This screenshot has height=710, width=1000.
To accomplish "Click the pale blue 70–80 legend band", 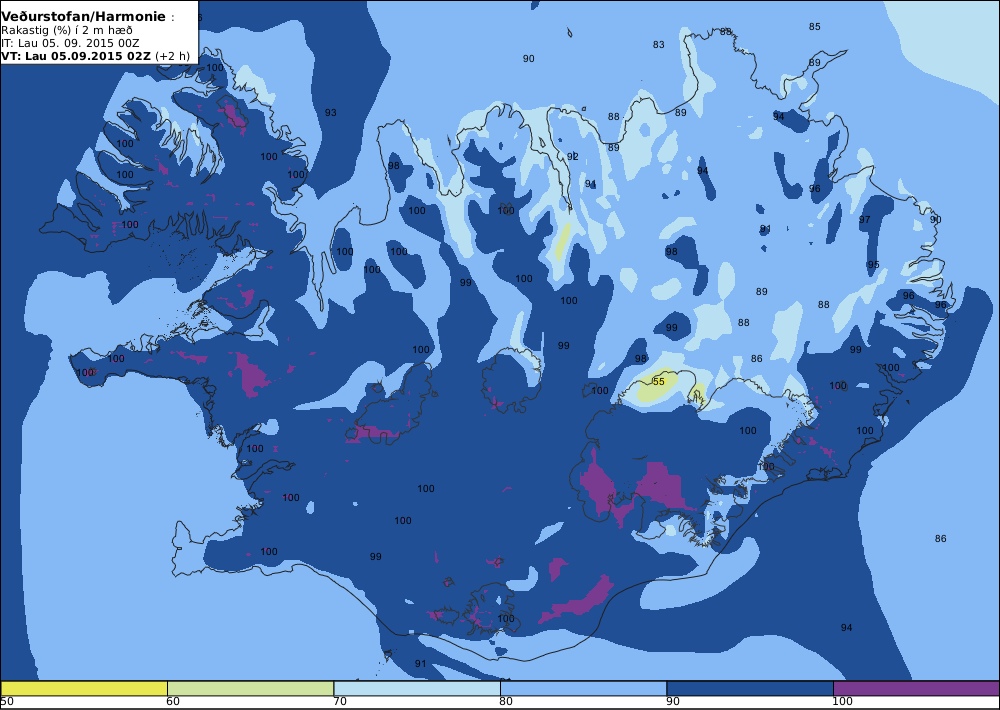I will (417, 688).
